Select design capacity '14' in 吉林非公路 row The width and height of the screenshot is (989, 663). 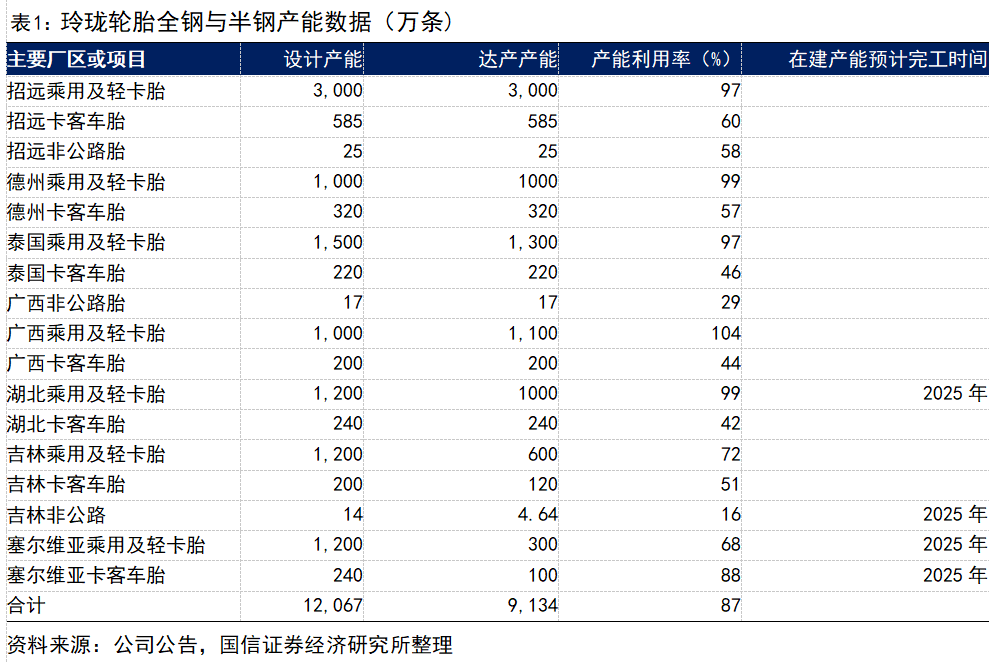coord(353,515)
